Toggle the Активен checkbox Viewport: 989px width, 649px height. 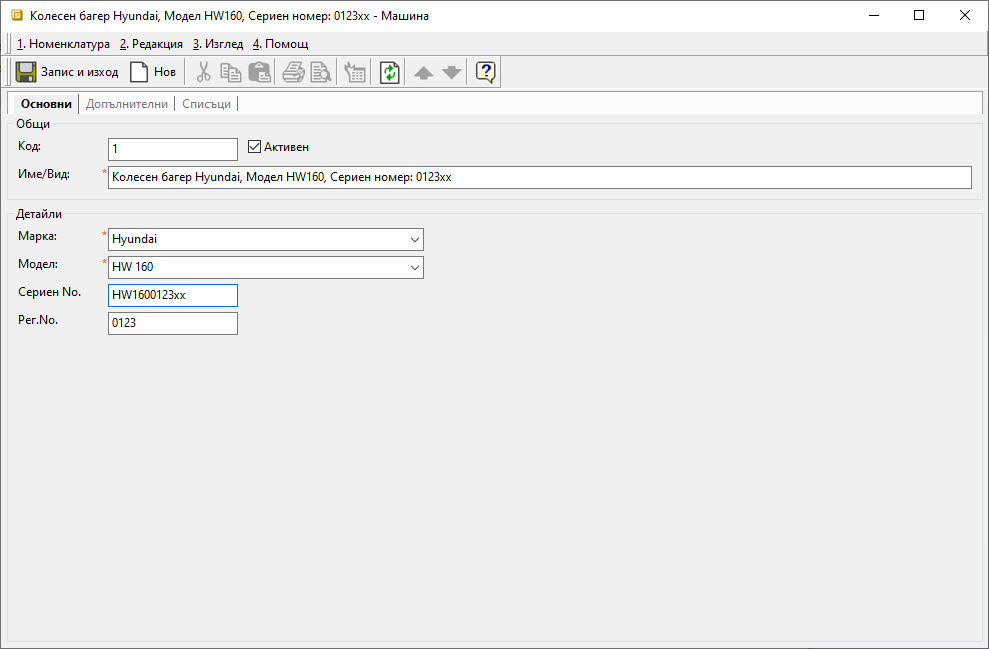point(254,147)
